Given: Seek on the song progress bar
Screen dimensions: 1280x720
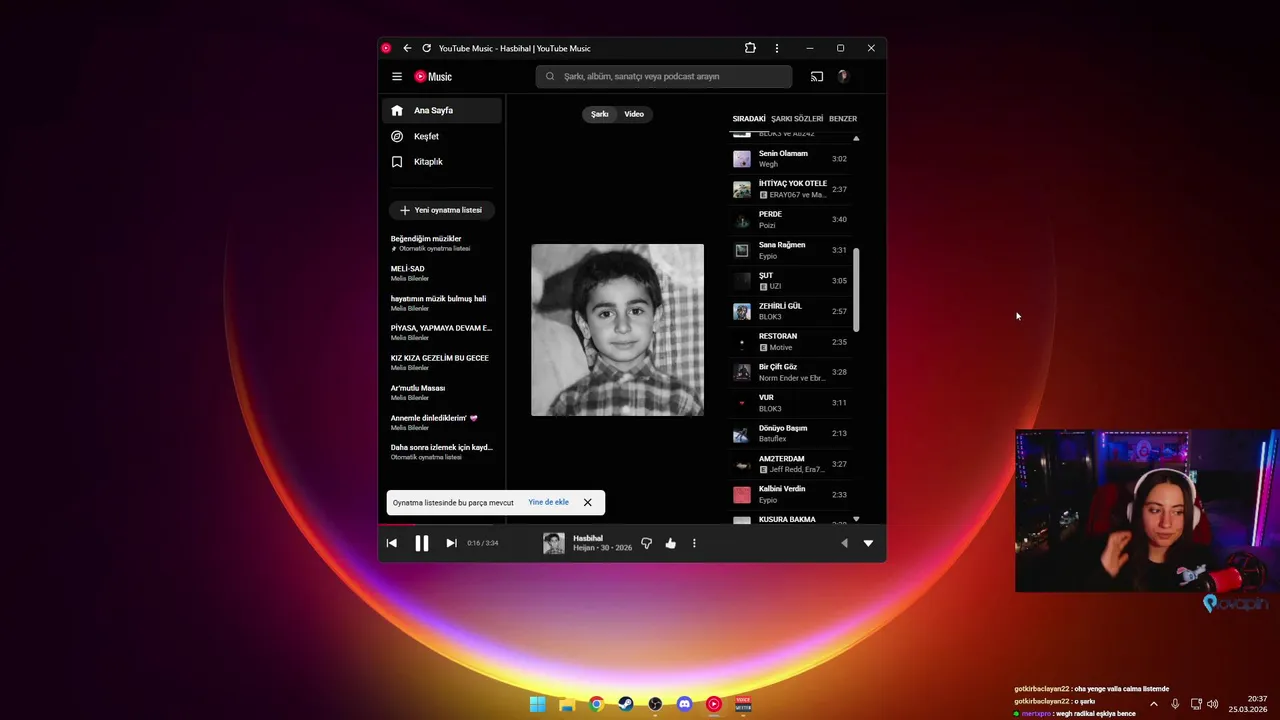Looking at the screenshot, I should click(632, 524).
